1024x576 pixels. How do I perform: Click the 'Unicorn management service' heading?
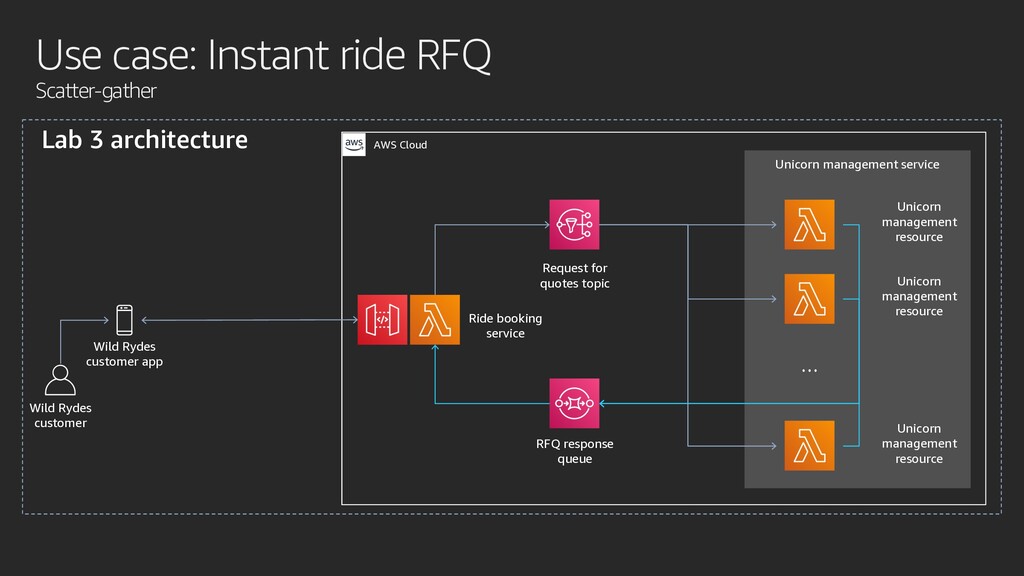857,165
